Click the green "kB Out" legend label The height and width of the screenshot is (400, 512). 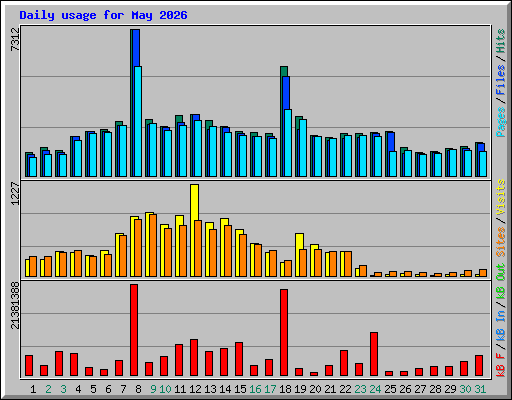pyautogui.click(x=500, y=282)
